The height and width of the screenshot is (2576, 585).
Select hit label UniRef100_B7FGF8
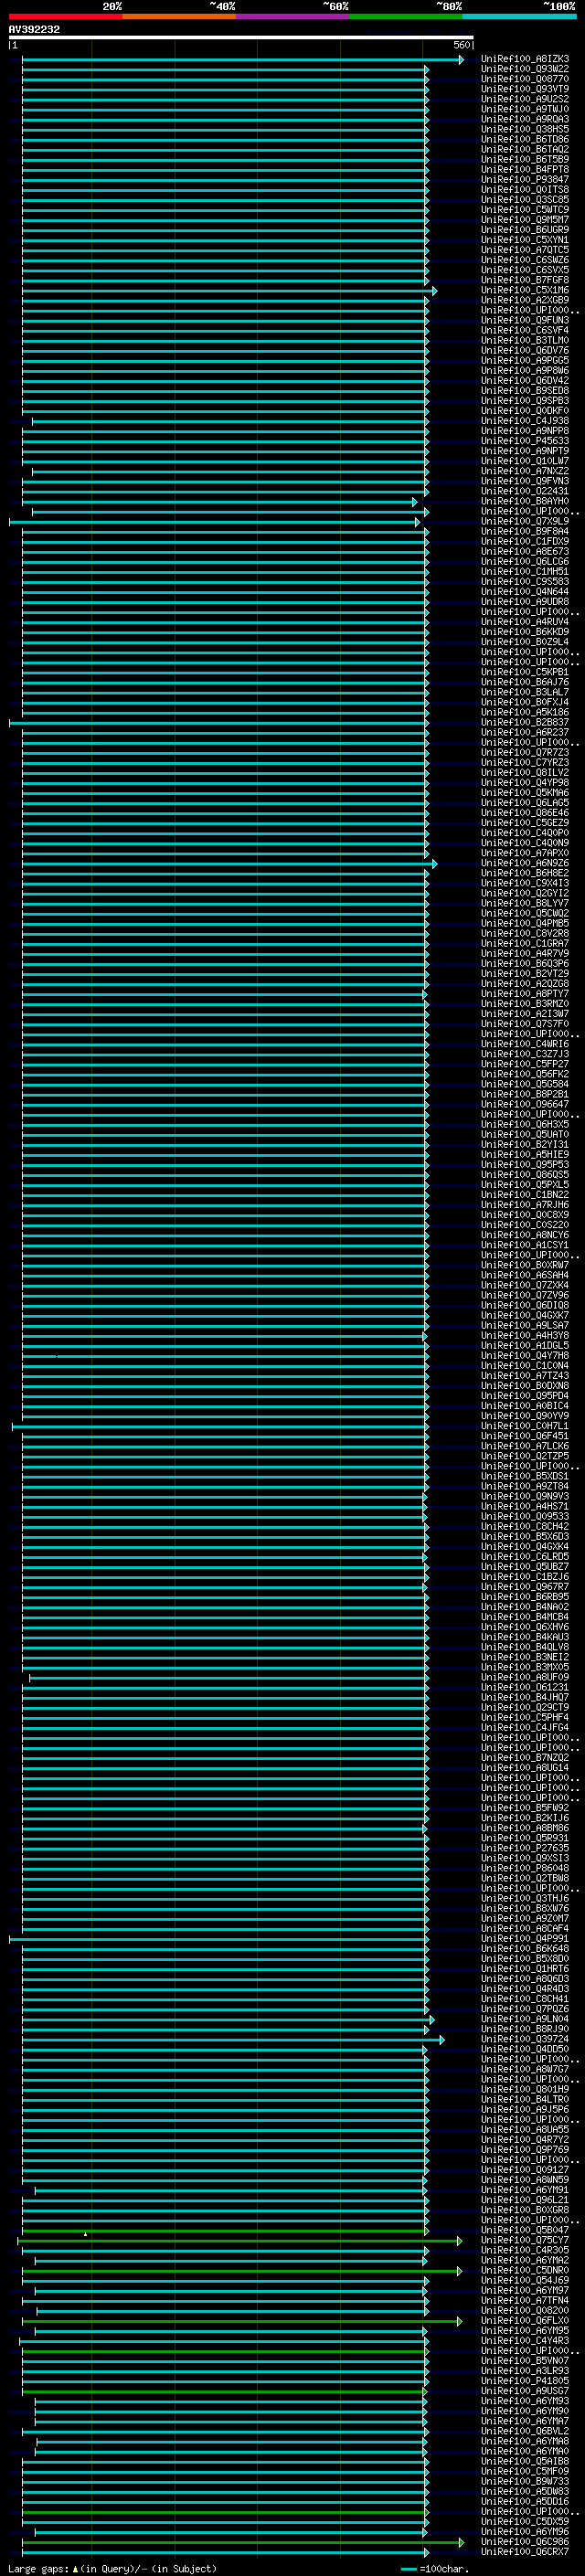point(525,280)
